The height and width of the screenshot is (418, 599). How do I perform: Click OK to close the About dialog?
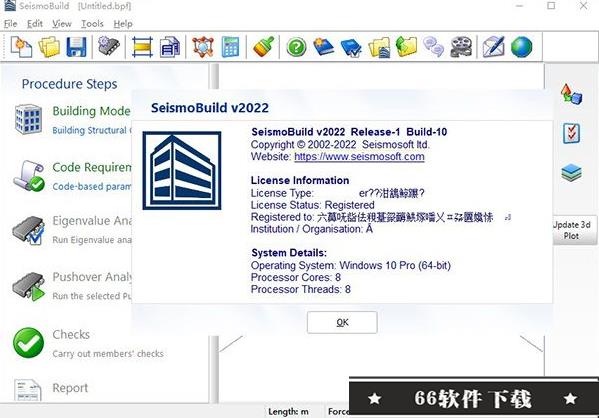pyautogui.click(x=342, y=322)
